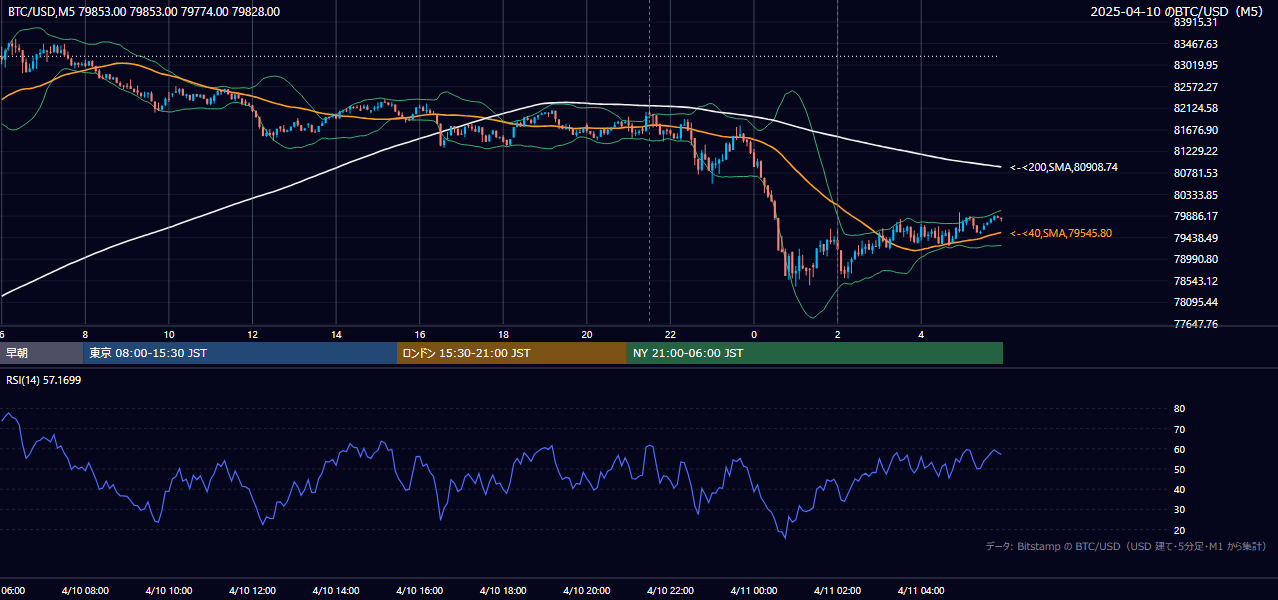Viewport: 1278px width, 600px height.
Task: Click the 4/10 16:00 time axis label
Action: (420, 591)
